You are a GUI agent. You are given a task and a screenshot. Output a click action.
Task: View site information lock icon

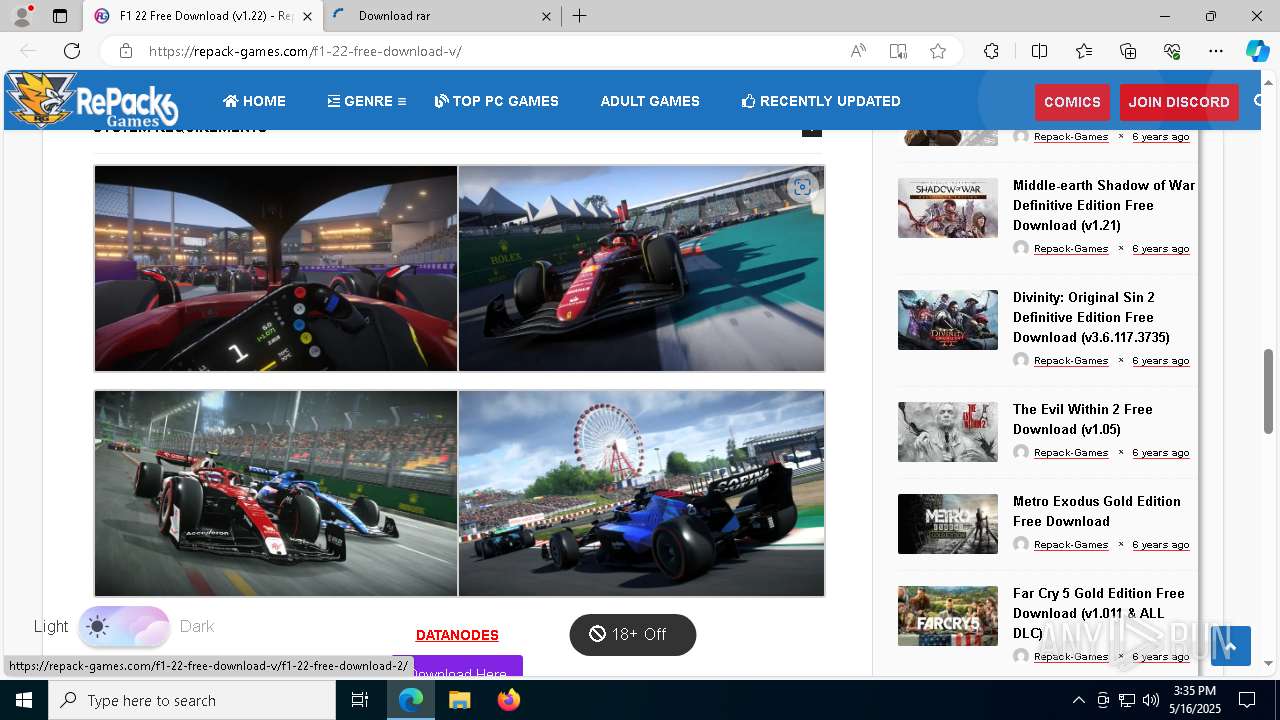click(125, 51)
